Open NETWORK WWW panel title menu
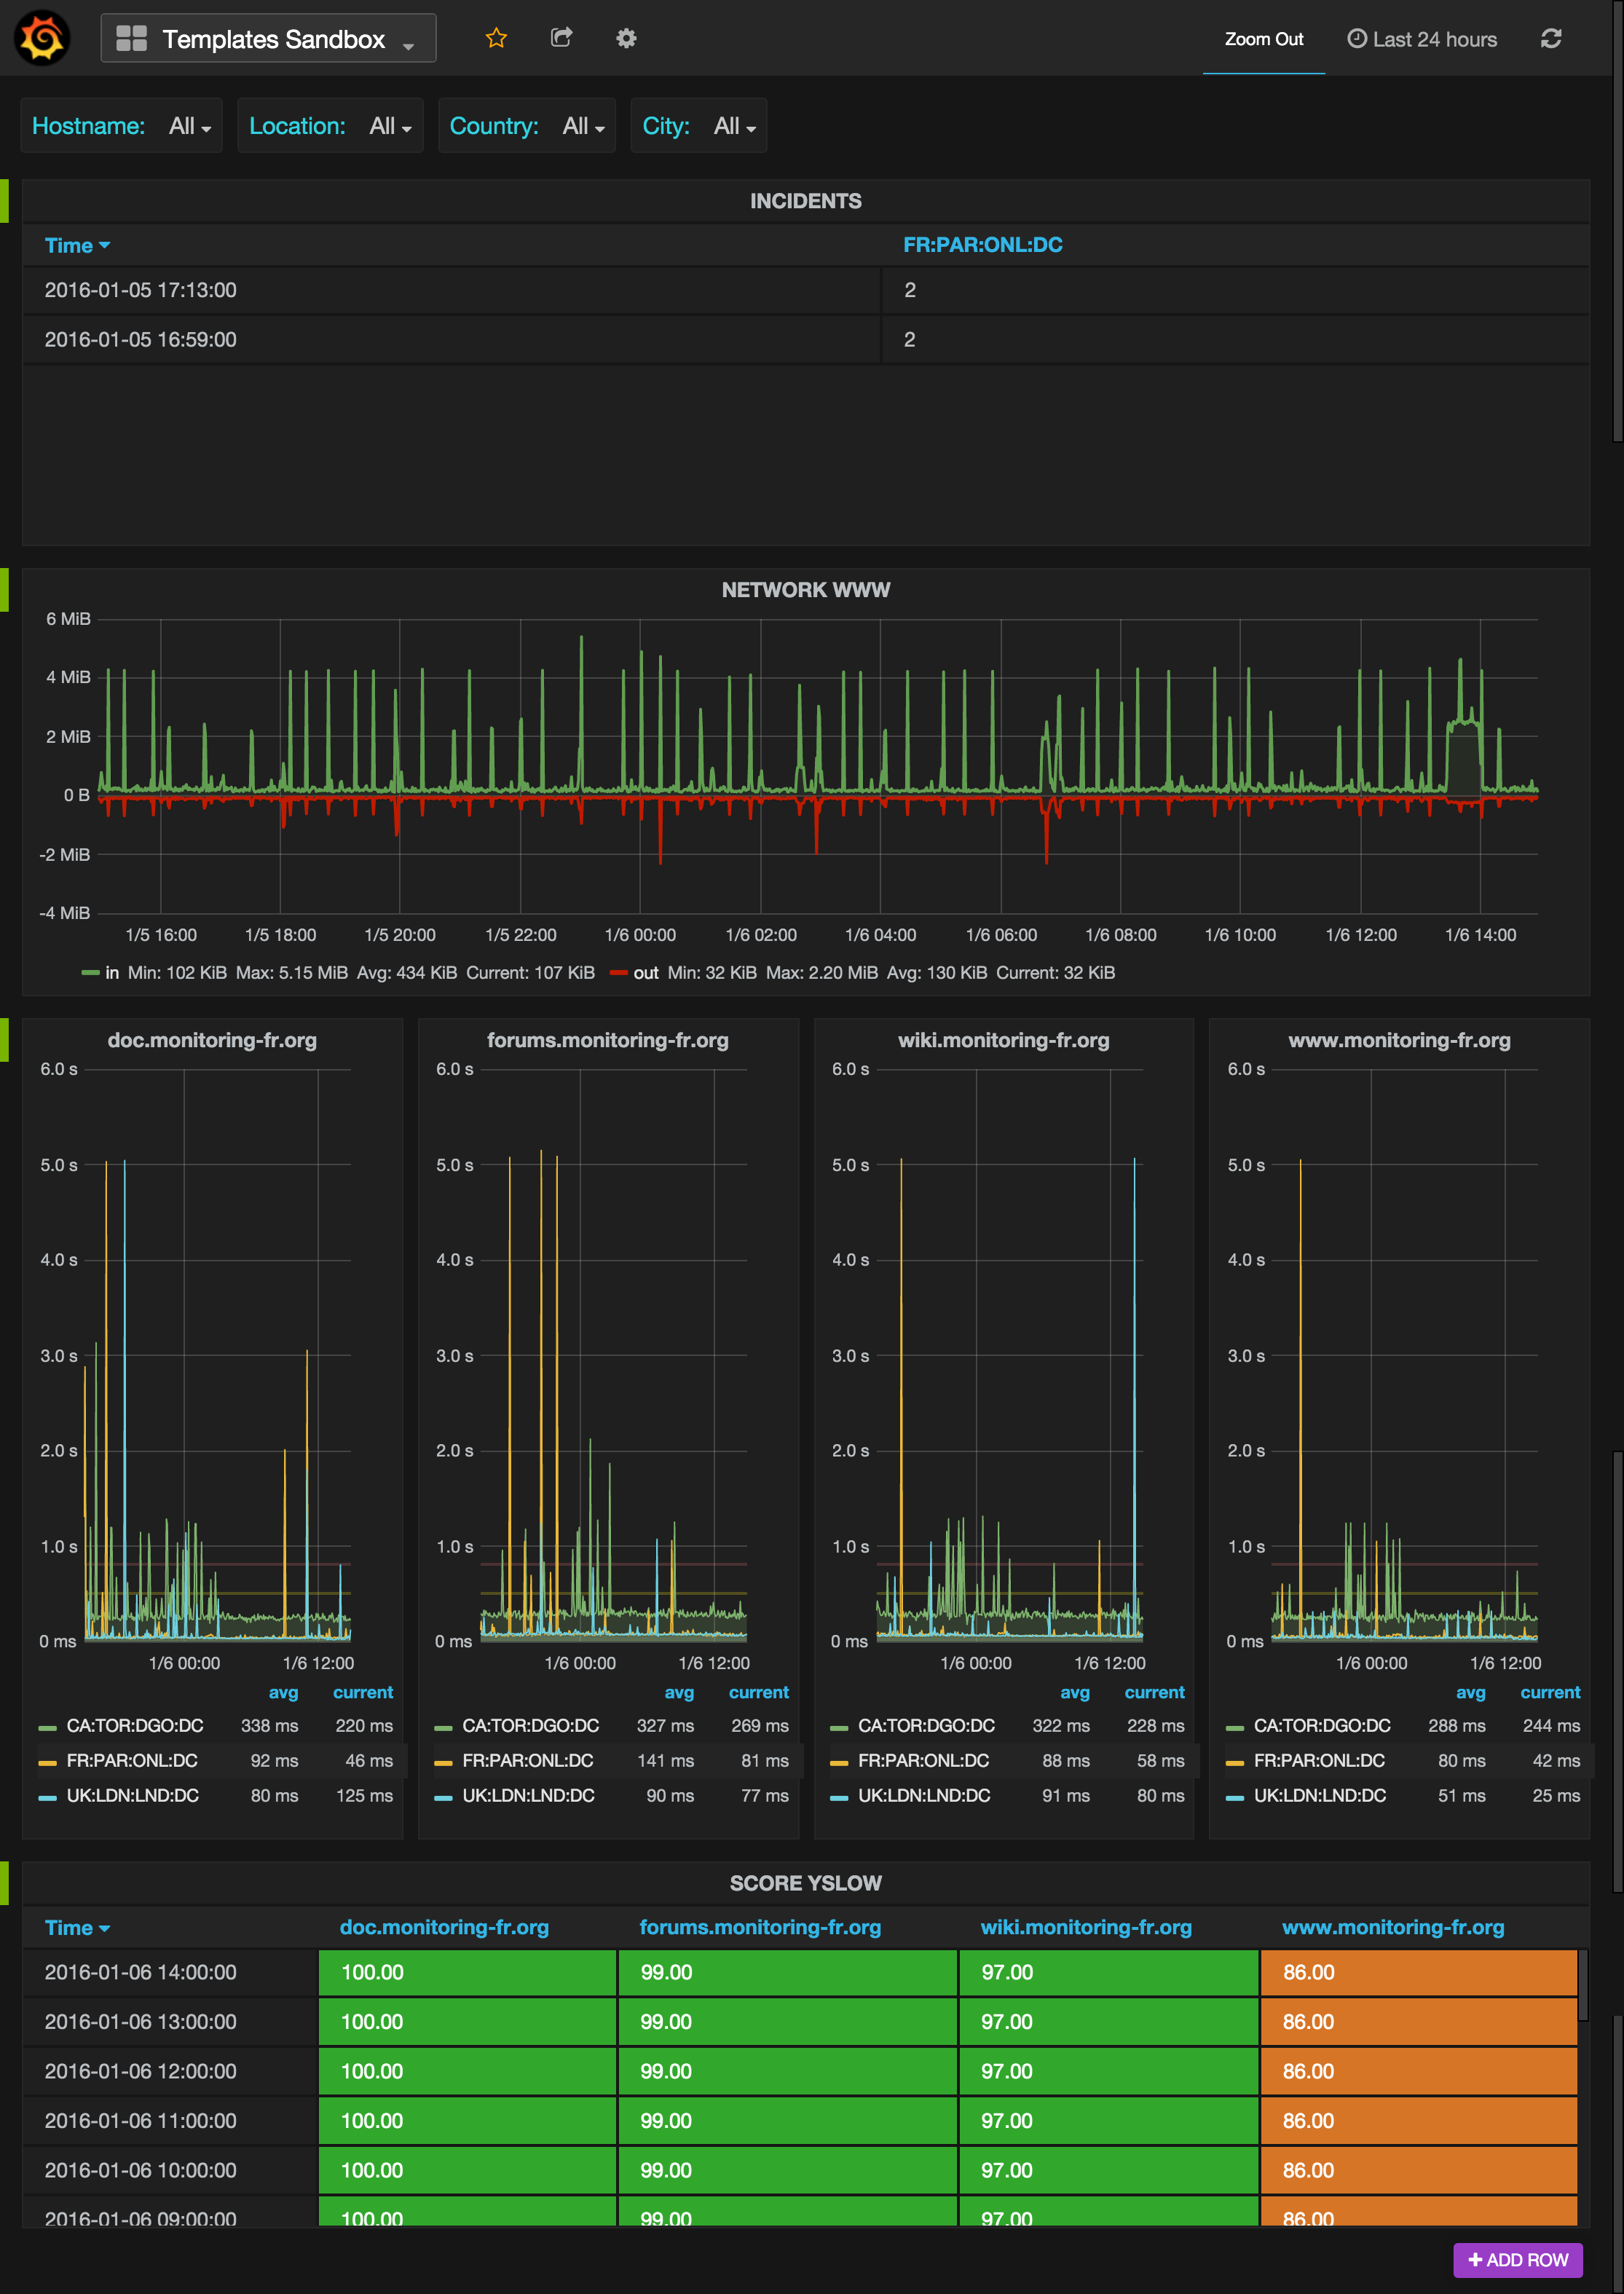 click(x=805, y=590)
